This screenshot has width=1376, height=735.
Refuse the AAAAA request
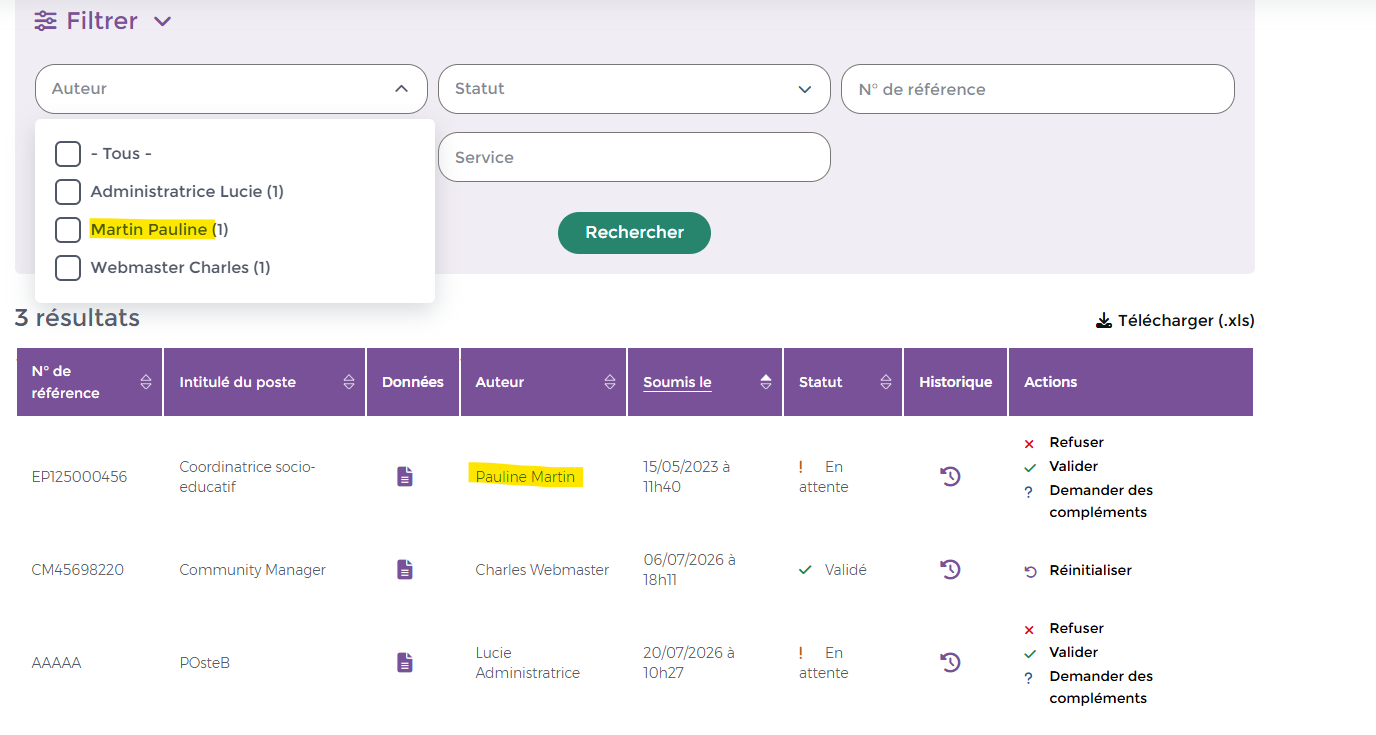click(x=1076, y=628)
